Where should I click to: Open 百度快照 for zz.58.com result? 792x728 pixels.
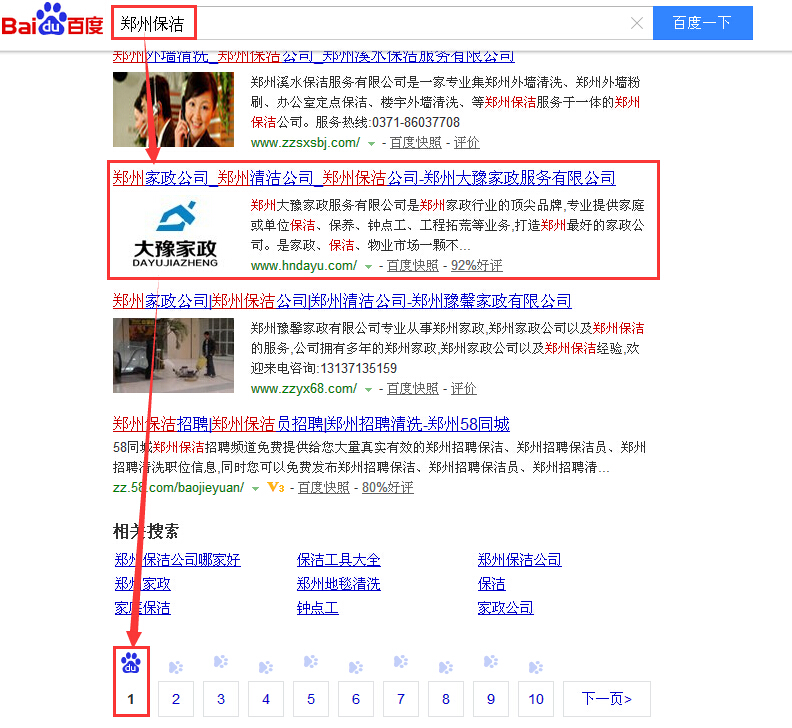click(x=324, y=488)
